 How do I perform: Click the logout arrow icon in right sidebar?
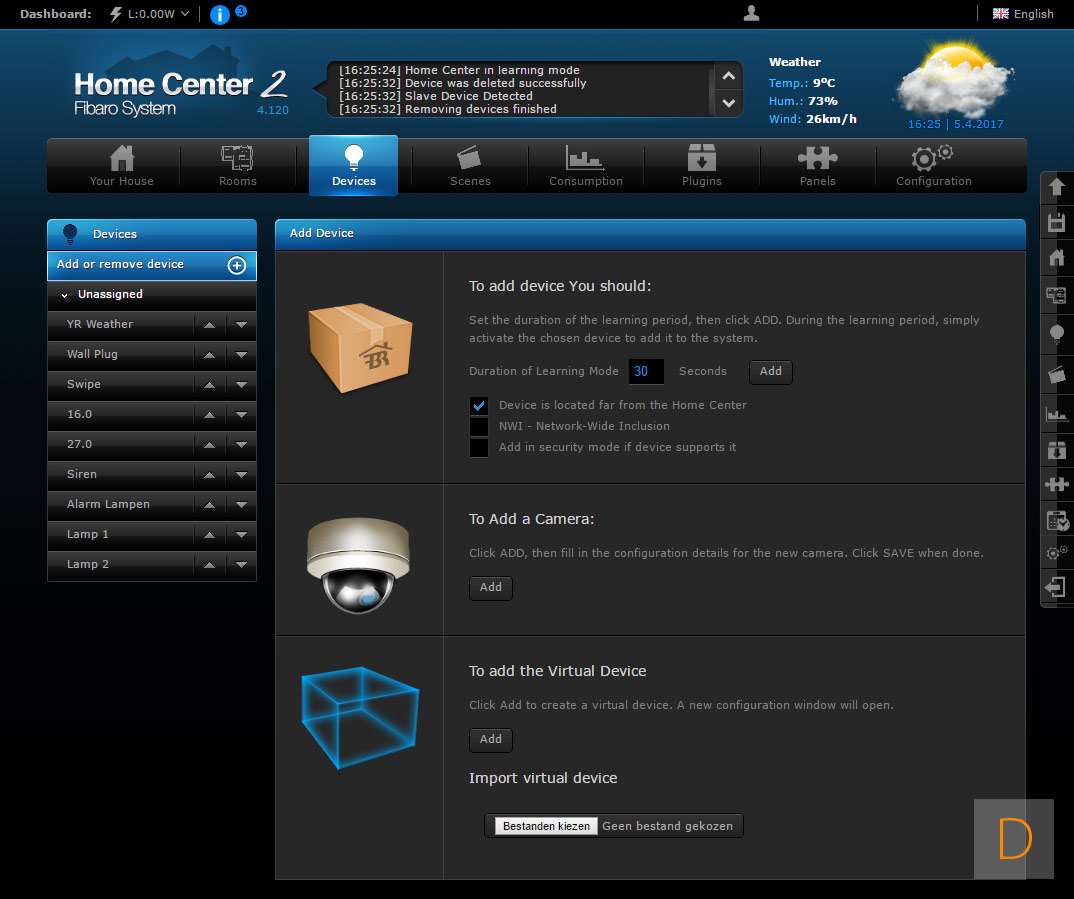pyautogui.click(x=1056, y=587)
